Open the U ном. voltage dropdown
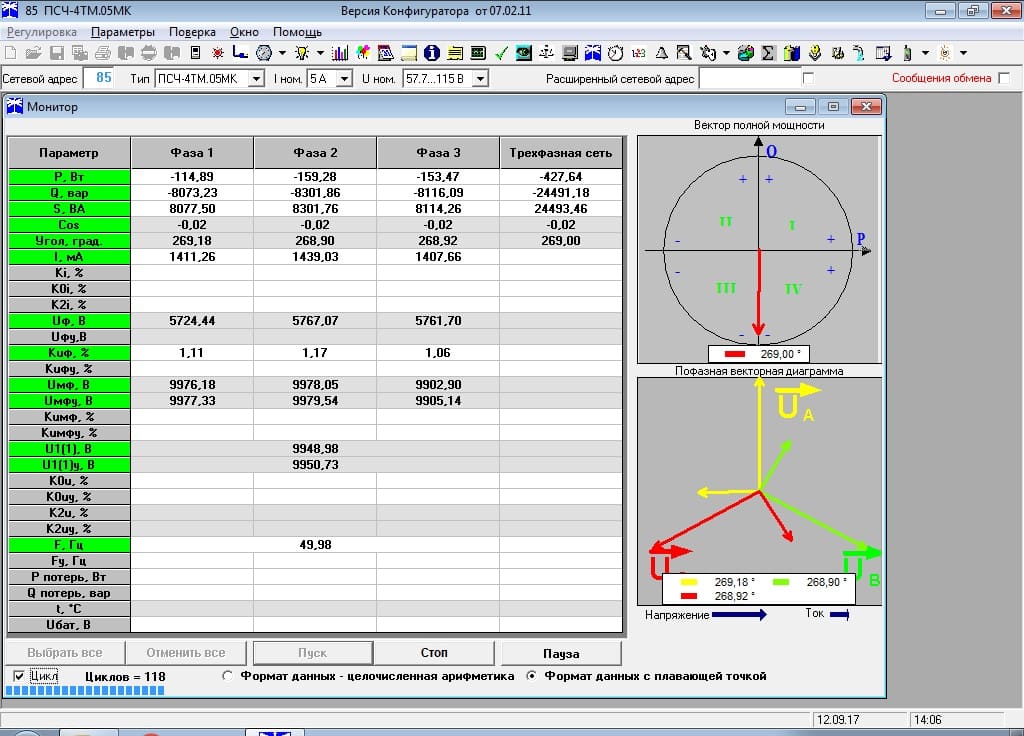The image size is (1024, 736). (479, 78)
